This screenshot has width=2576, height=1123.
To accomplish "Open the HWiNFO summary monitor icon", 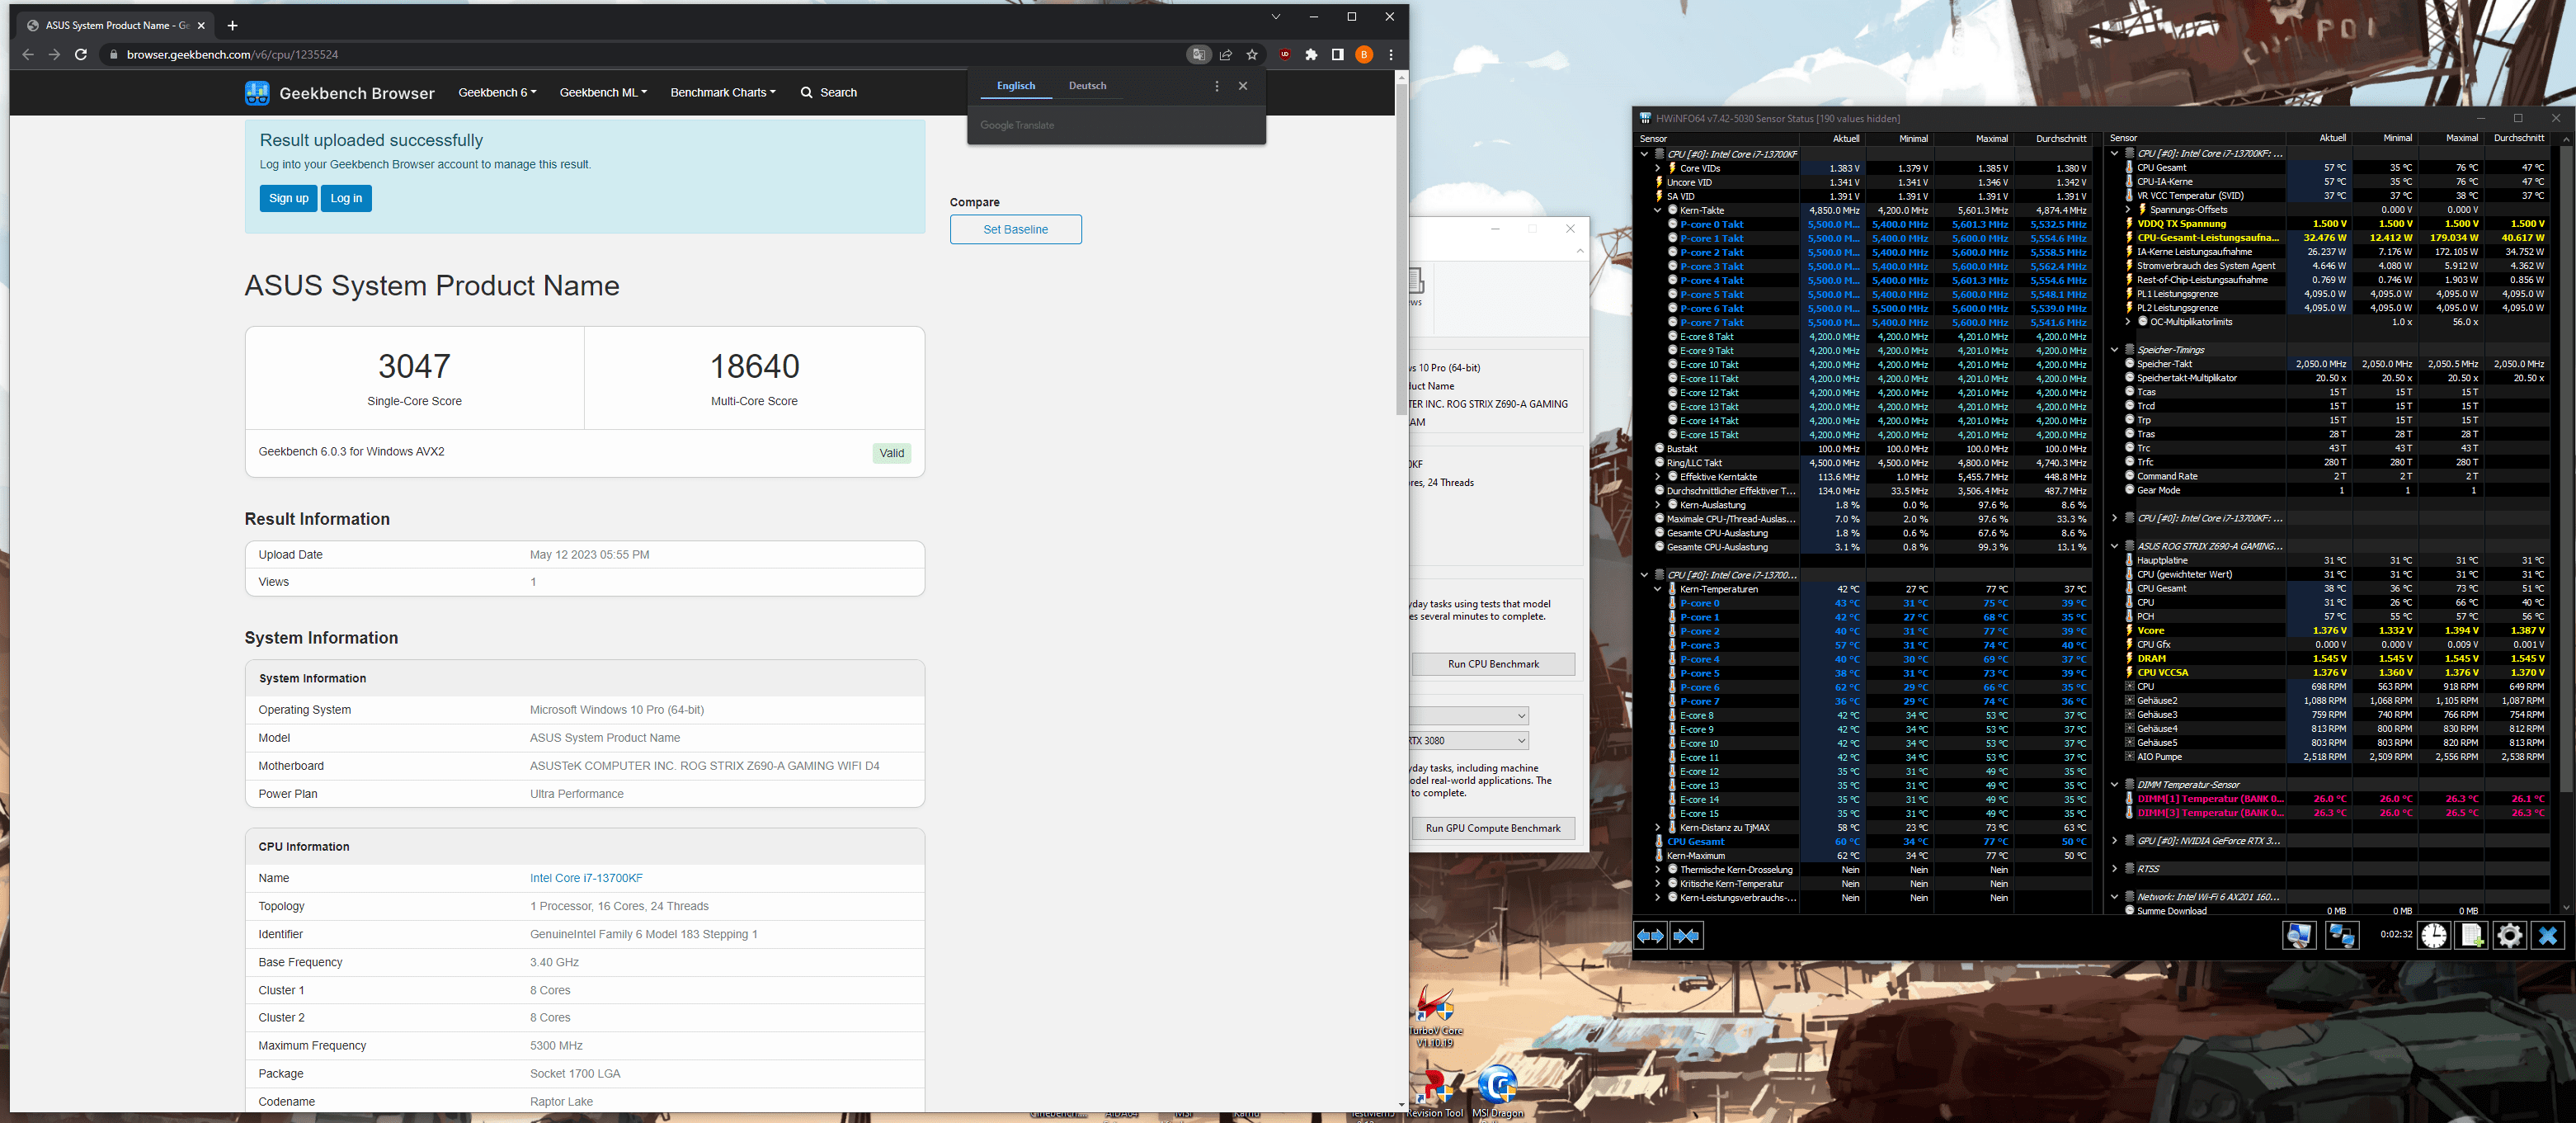I will coord(2298,936).
